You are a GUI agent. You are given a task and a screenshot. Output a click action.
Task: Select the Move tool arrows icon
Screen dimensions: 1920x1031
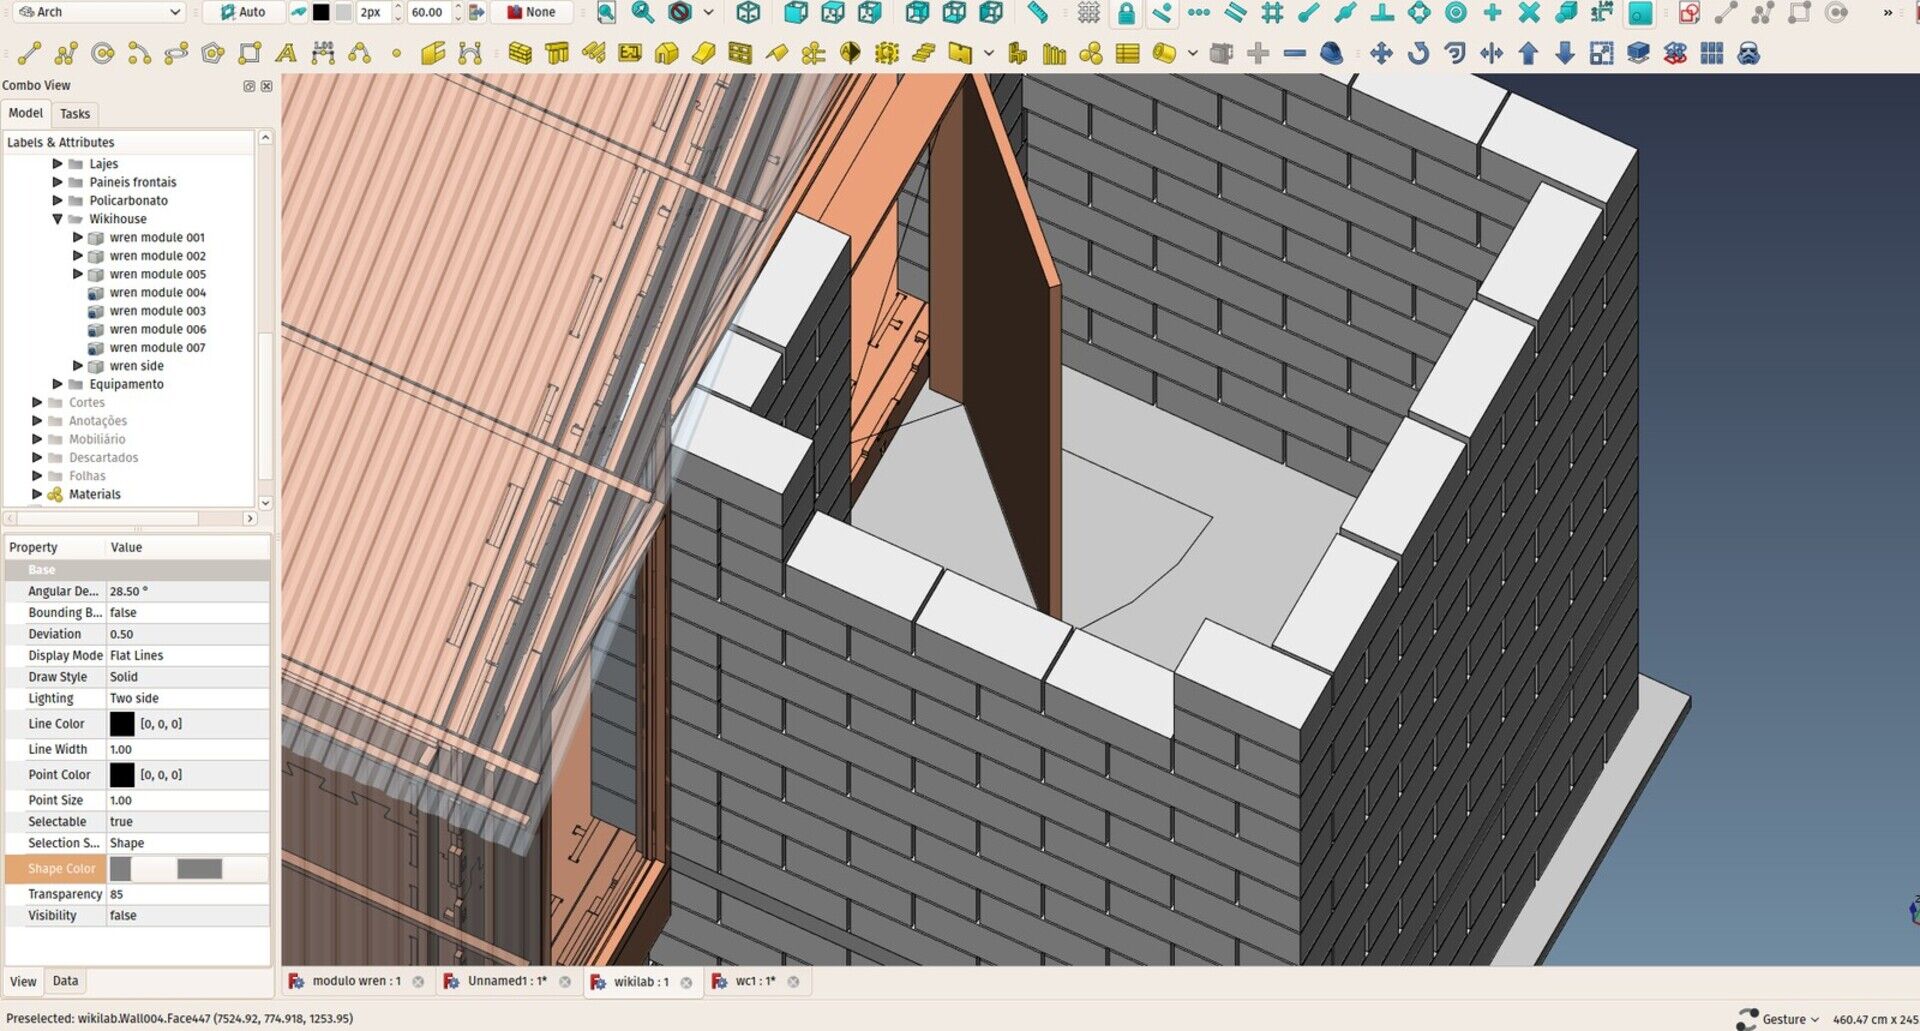coord(1381,53)
